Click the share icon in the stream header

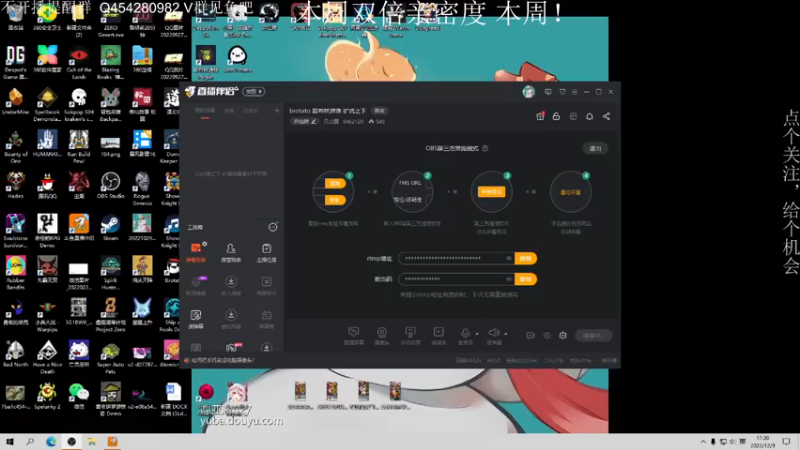coord(606,116)
